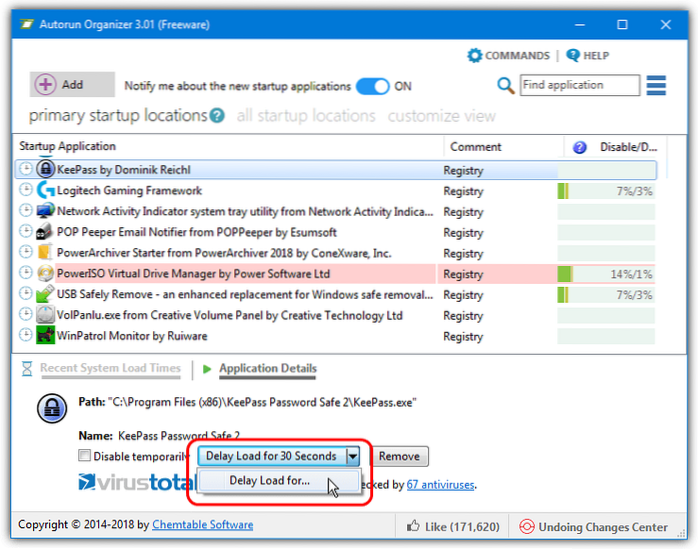Switch to Recent System Load Times tab
This screenshot has width=698, height=549.
click(x=110, y=368)
